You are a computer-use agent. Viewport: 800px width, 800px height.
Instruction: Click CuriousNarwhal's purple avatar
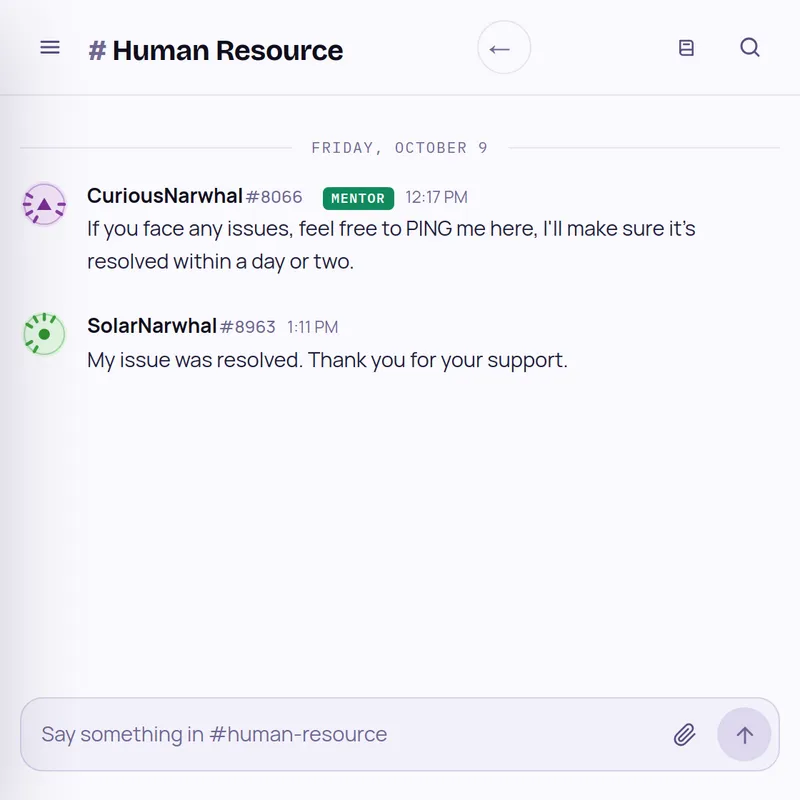44,204
